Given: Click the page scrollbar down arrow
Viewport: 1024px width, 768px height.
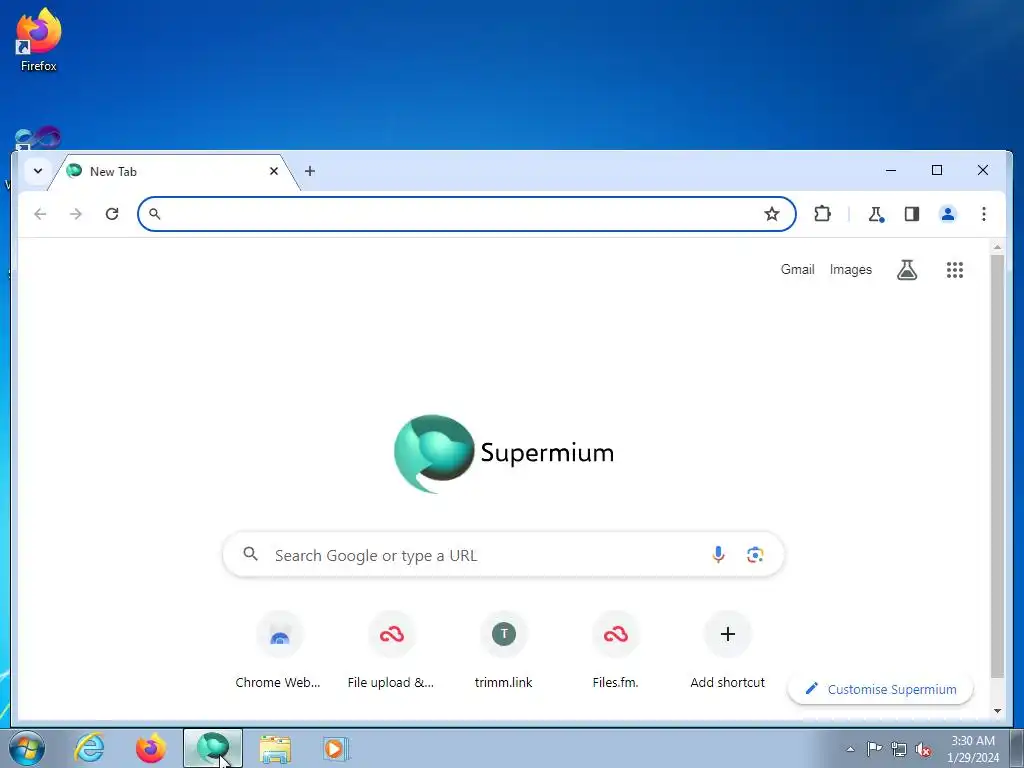Looking at the screenshot, I should click(x=997, y=711).
